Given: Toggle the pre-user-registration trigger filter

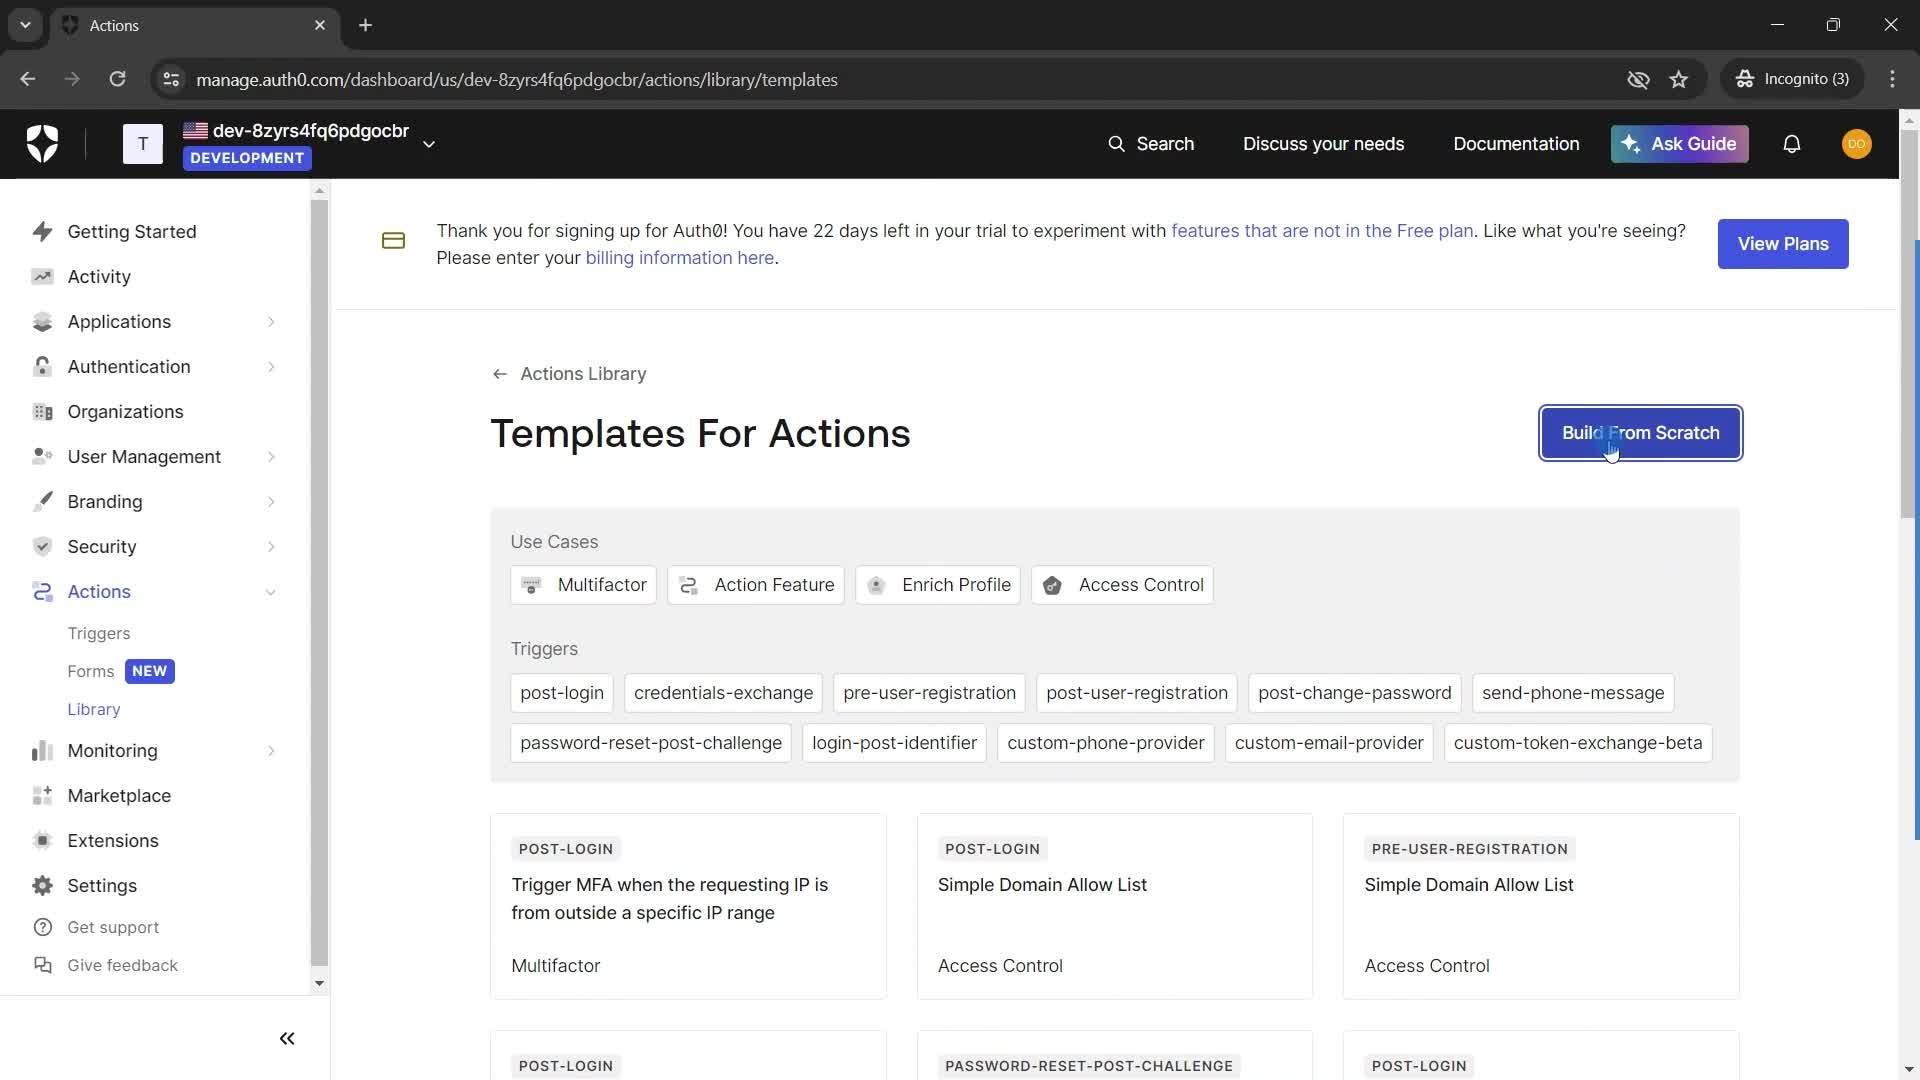Looking at the screenshot, I should tap(929, 693).
